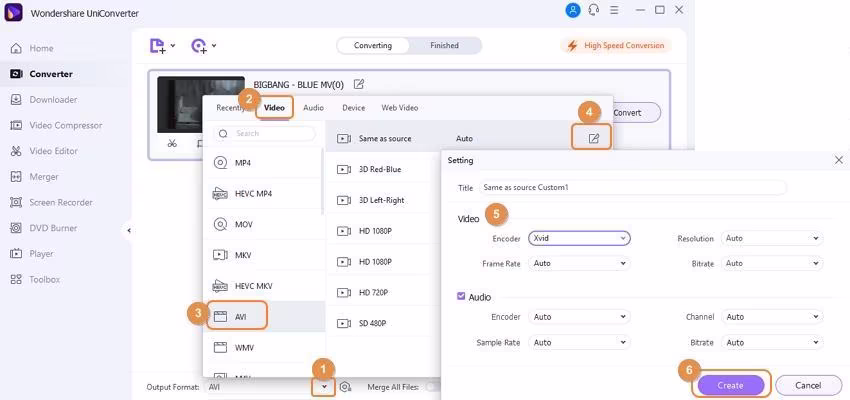Switch to the Video tab
The height and width of the screenshot is (400, 850).
(x=274, y=108)
